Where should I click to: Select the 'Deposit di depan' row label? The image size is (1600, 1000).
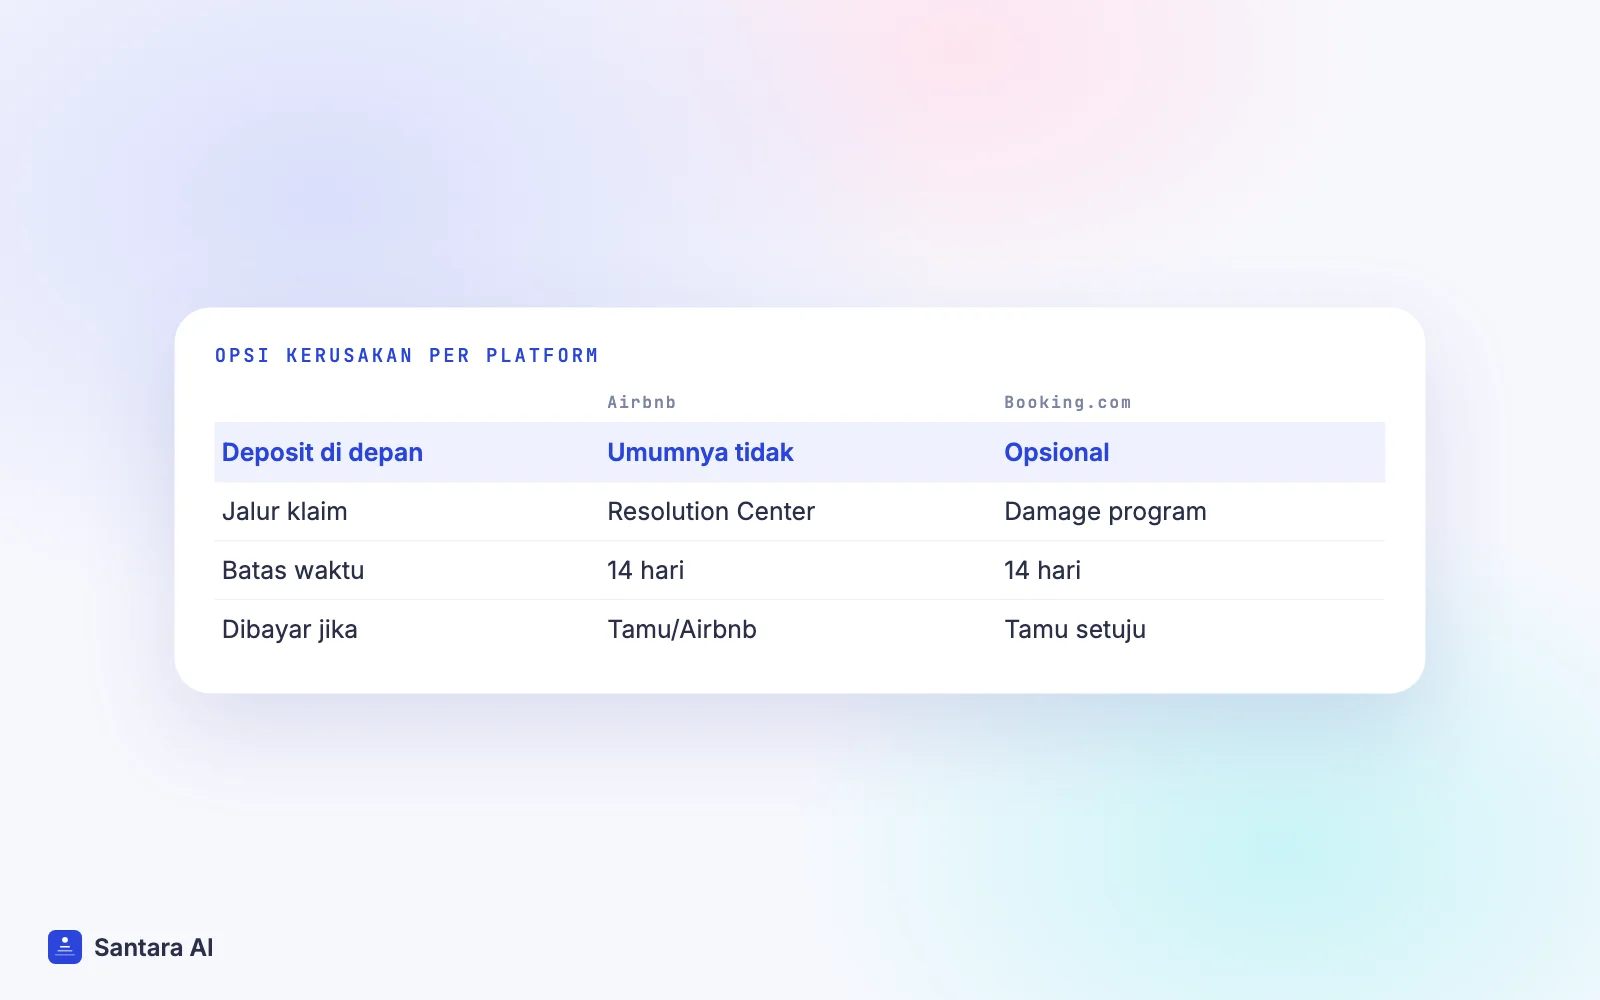[322, 453]
